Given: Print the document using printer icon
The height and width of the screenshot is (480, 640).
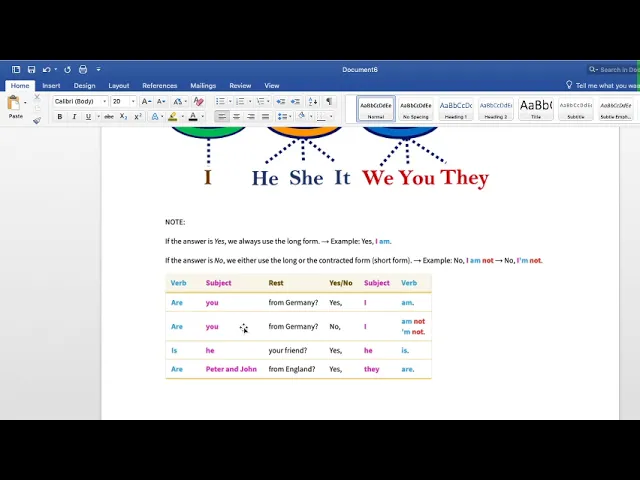Looking at the screenshot, I should pos(83,69).
